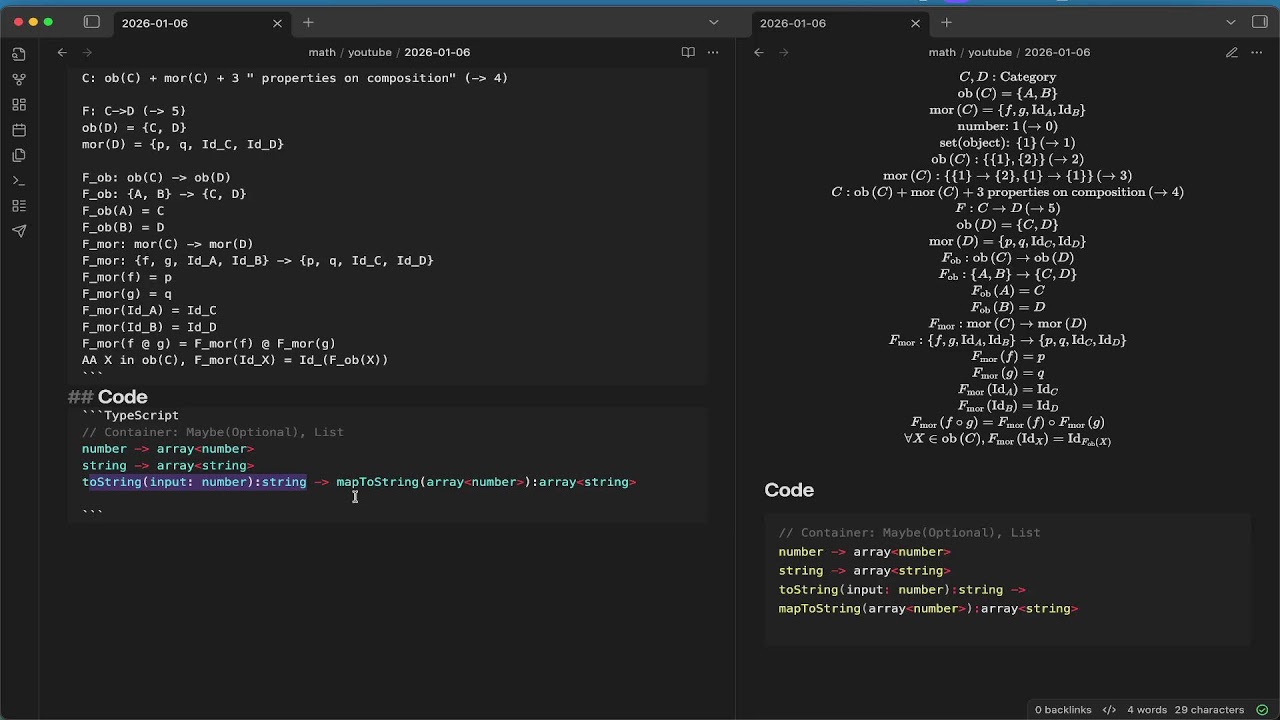Navigate back in the left pane
The image size is (1280, 720).
coord(62,52)
